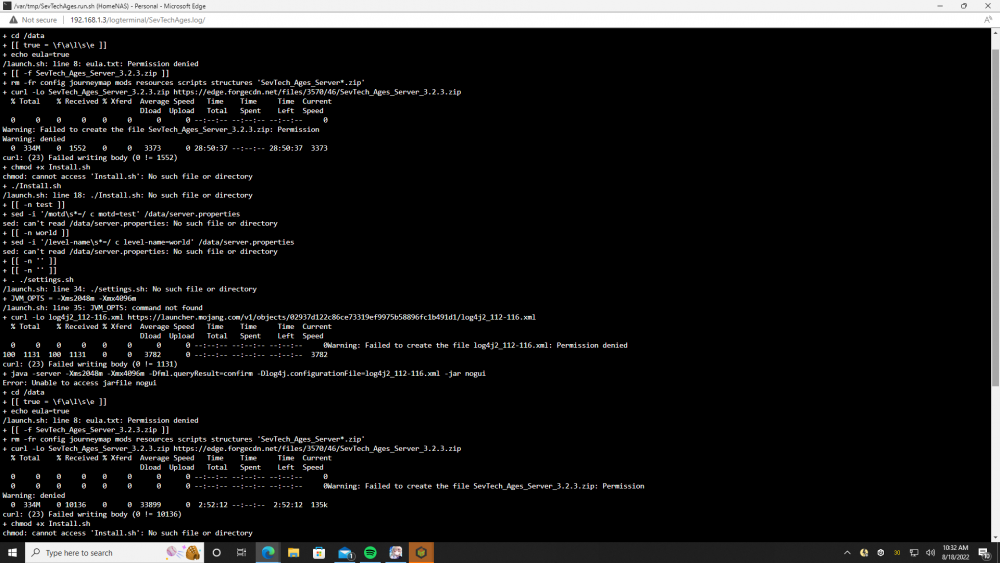Click 'Failed writing body (0 != 1552)' line
This screenshot has width=1000, height=563.
(90, 157)
